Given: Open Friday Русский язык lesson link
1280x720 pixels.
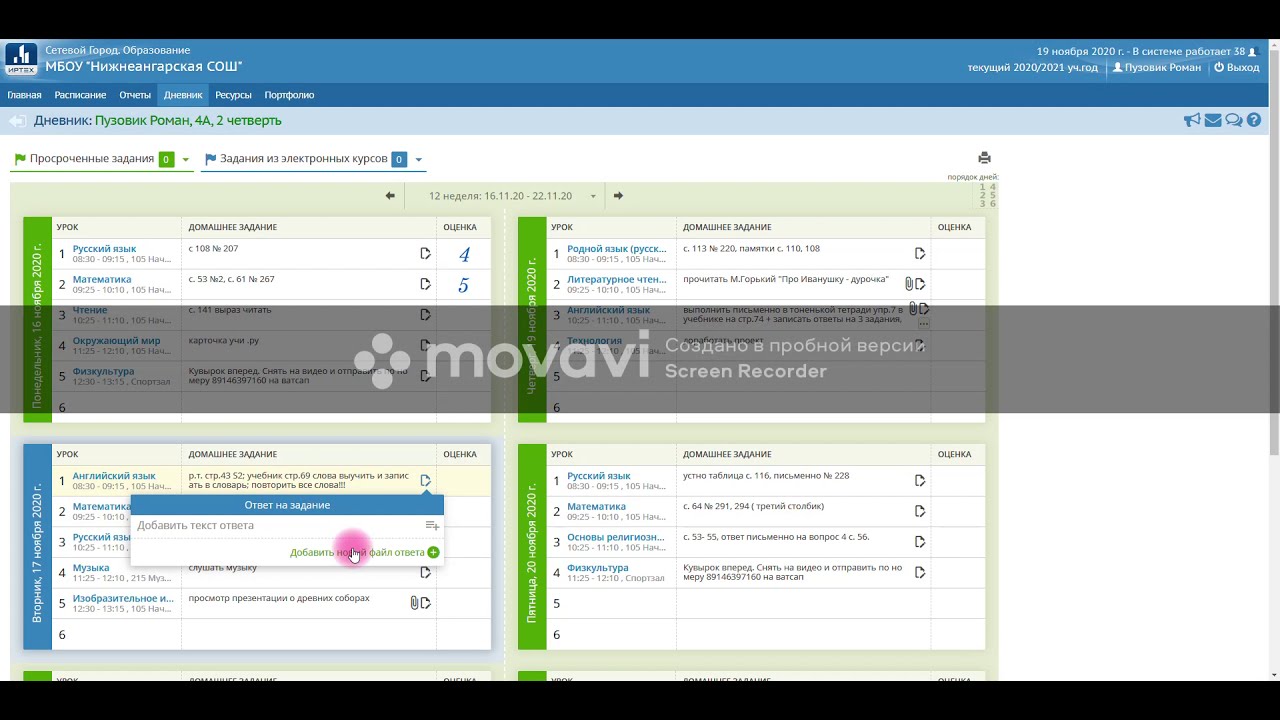Looking at the screenshot, I should [x=599, y=476].
